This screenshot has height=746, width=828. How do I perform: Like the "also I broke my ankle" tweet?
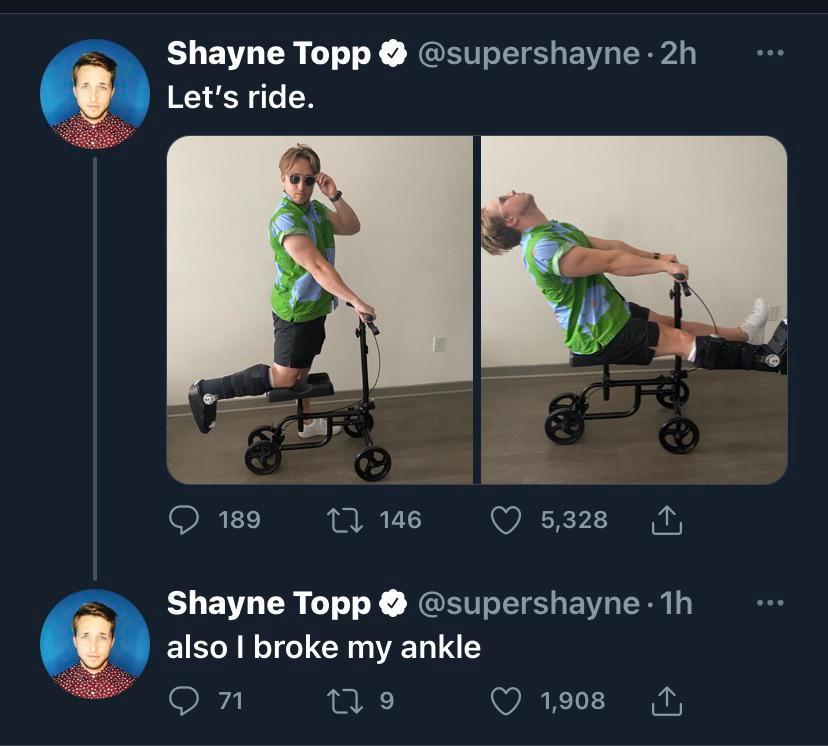pyautogui.click(x=507, y=701)
